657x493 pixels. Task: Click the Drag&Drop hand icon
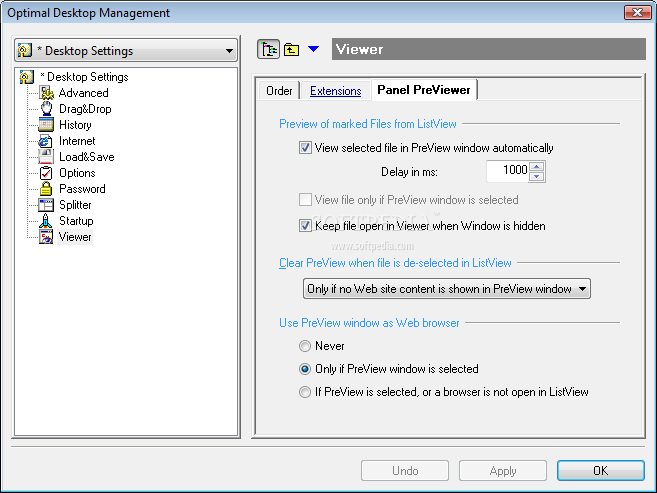tap(46, 108)
